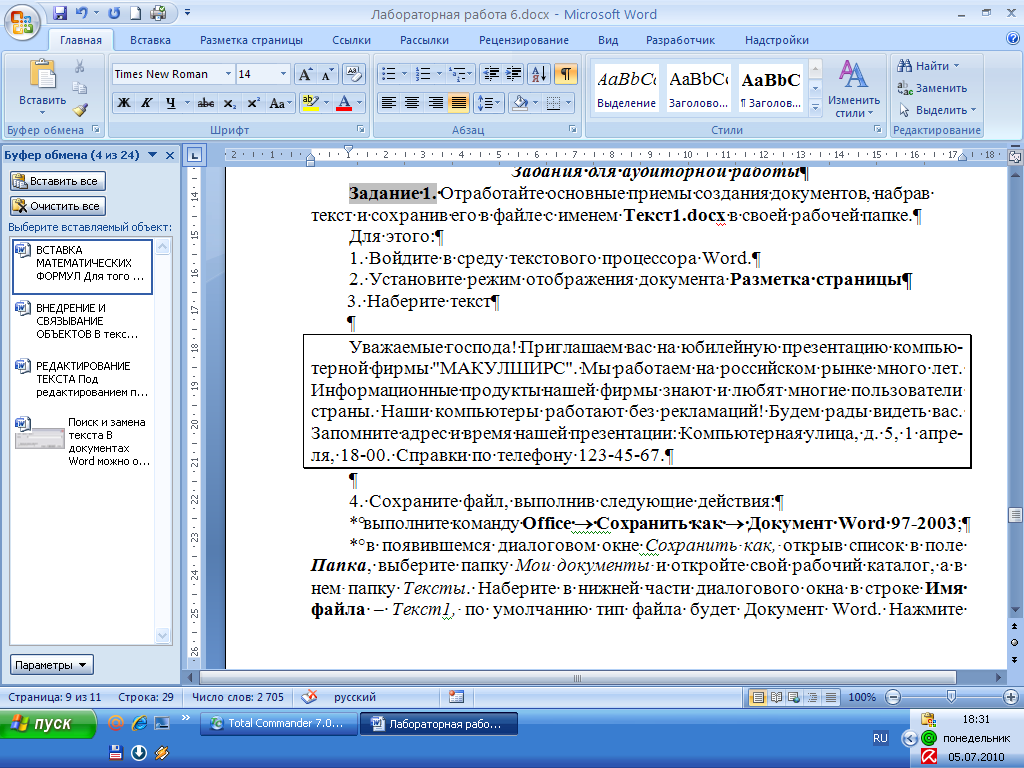The height and width of the screenshot is (768, 1024).
Task: Open clipboard task pane options arrow
Action: click(x=152, y=155)
